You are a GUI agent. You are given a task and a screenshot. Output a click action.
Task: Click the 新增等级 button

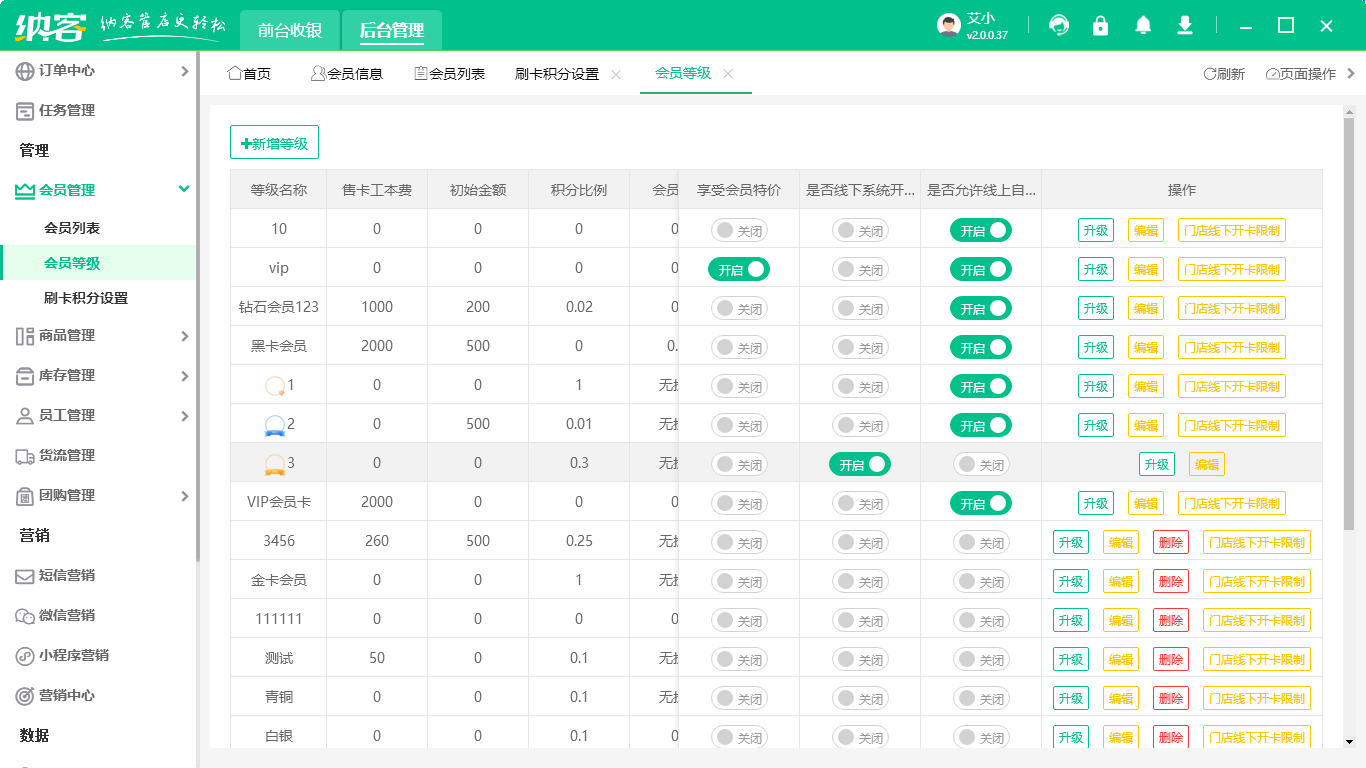(274, 142)
